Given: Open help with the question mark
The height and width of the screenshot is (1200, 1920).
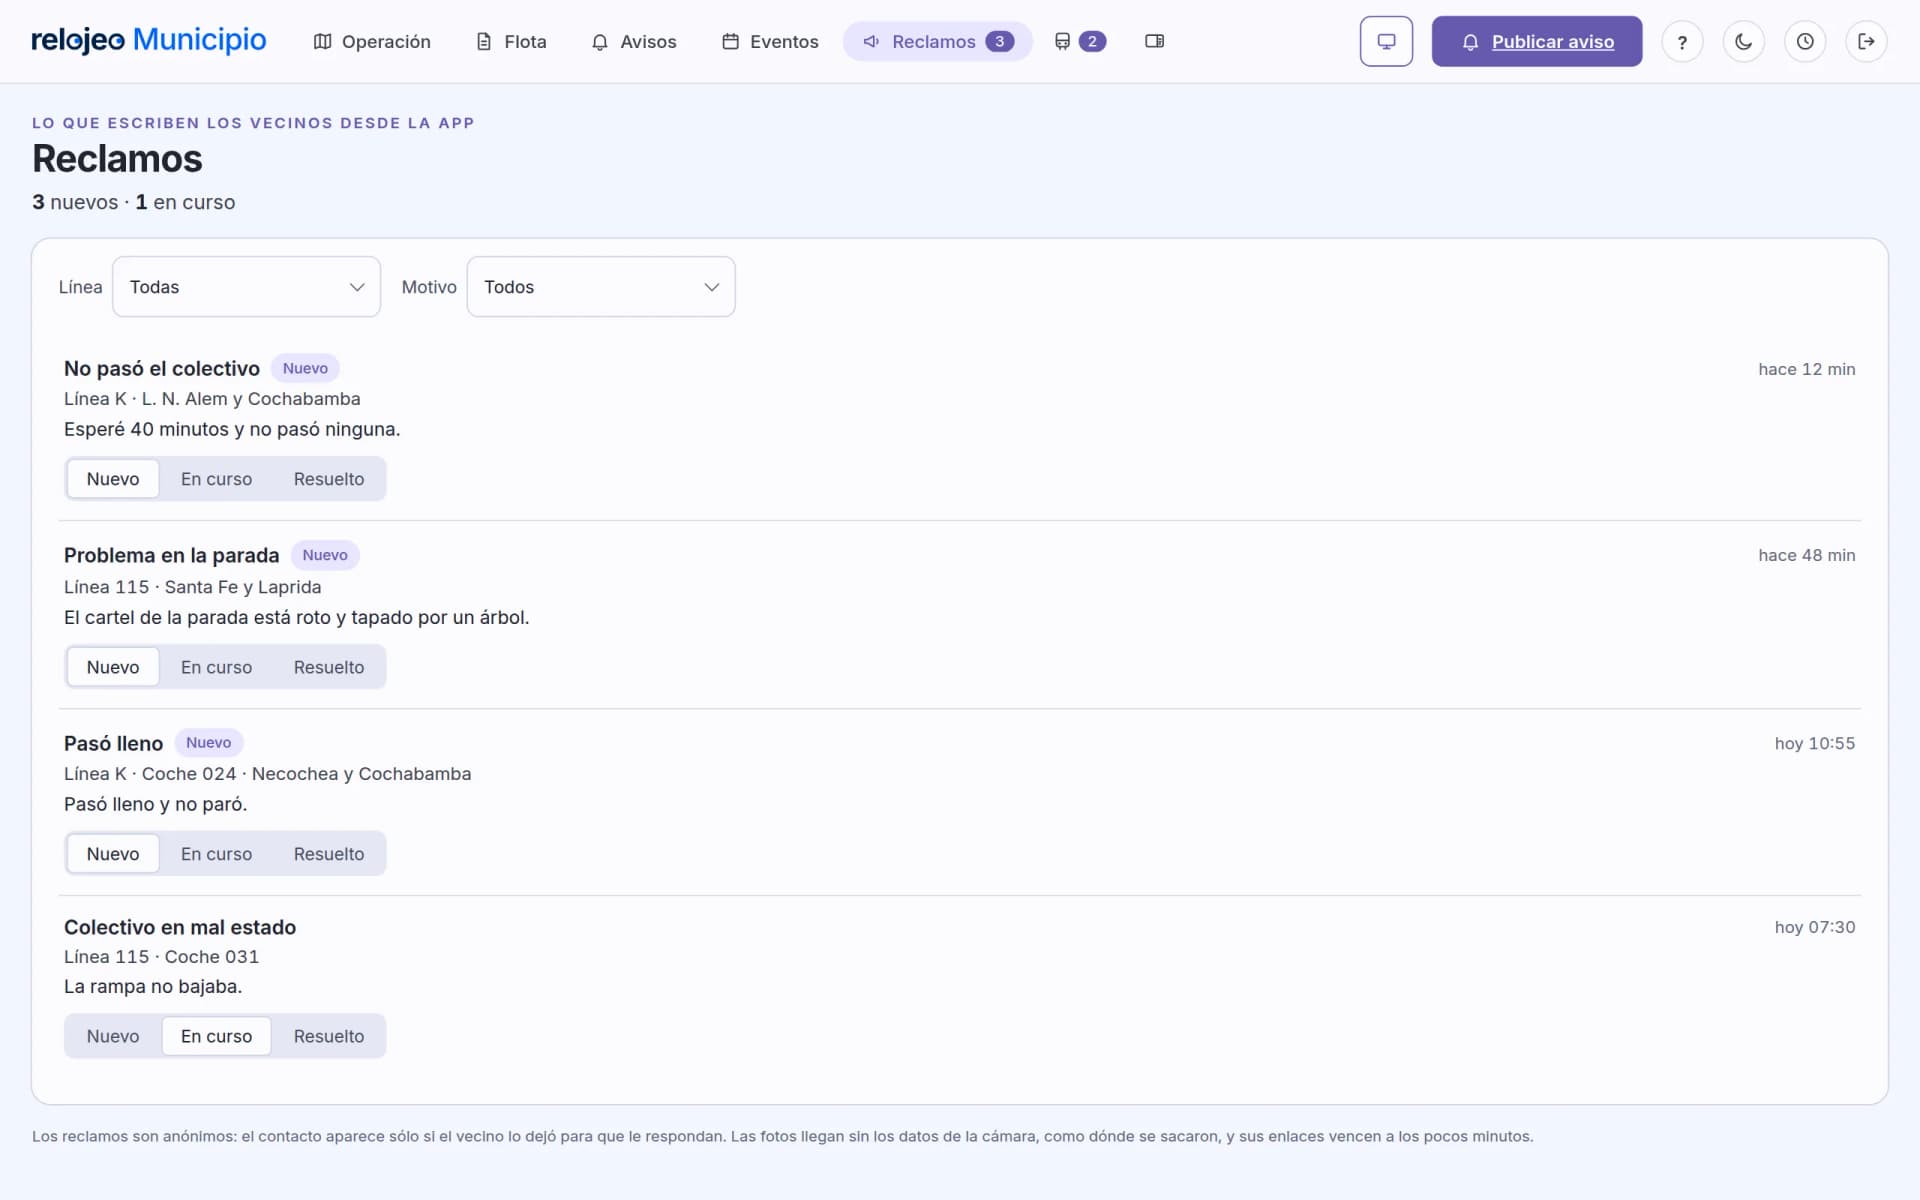Looking at the screenshot, I should [x=1682, y=42].
